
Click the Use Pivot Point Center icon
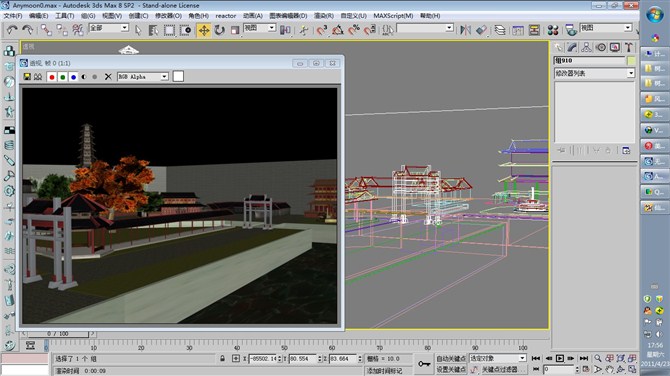pos(285,30)
